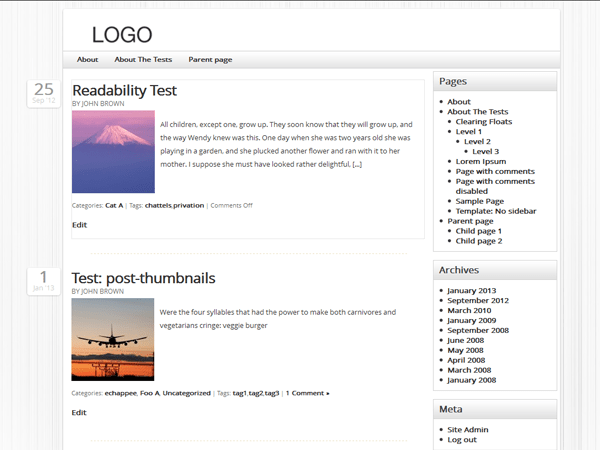600x450 pixels.
Task: Click the Mount Fuji post thumbnail
Action: click(x=113, y=152)
